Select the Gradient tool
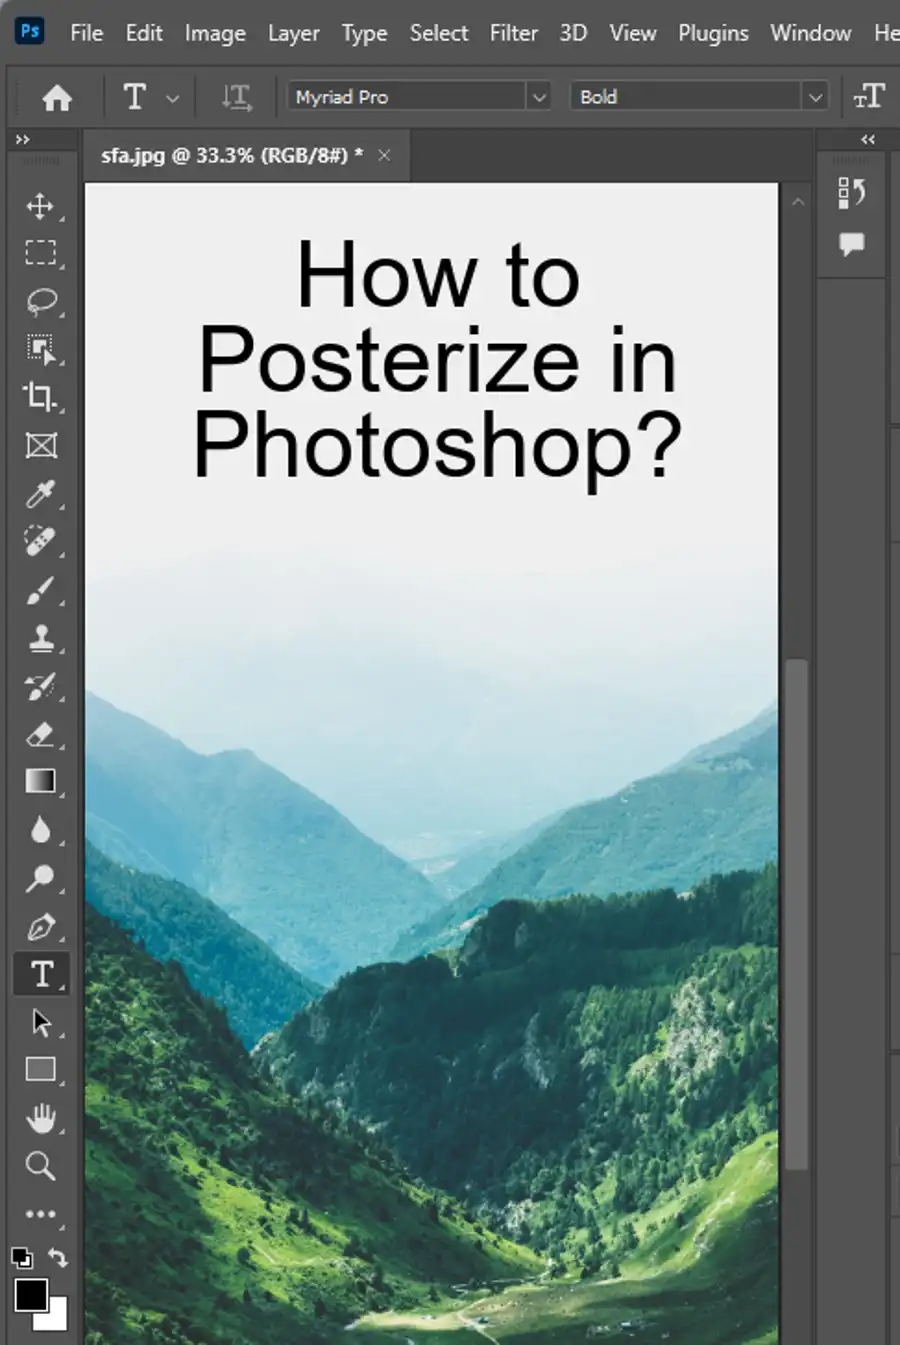900x1345 pixels. click(40, 781)
